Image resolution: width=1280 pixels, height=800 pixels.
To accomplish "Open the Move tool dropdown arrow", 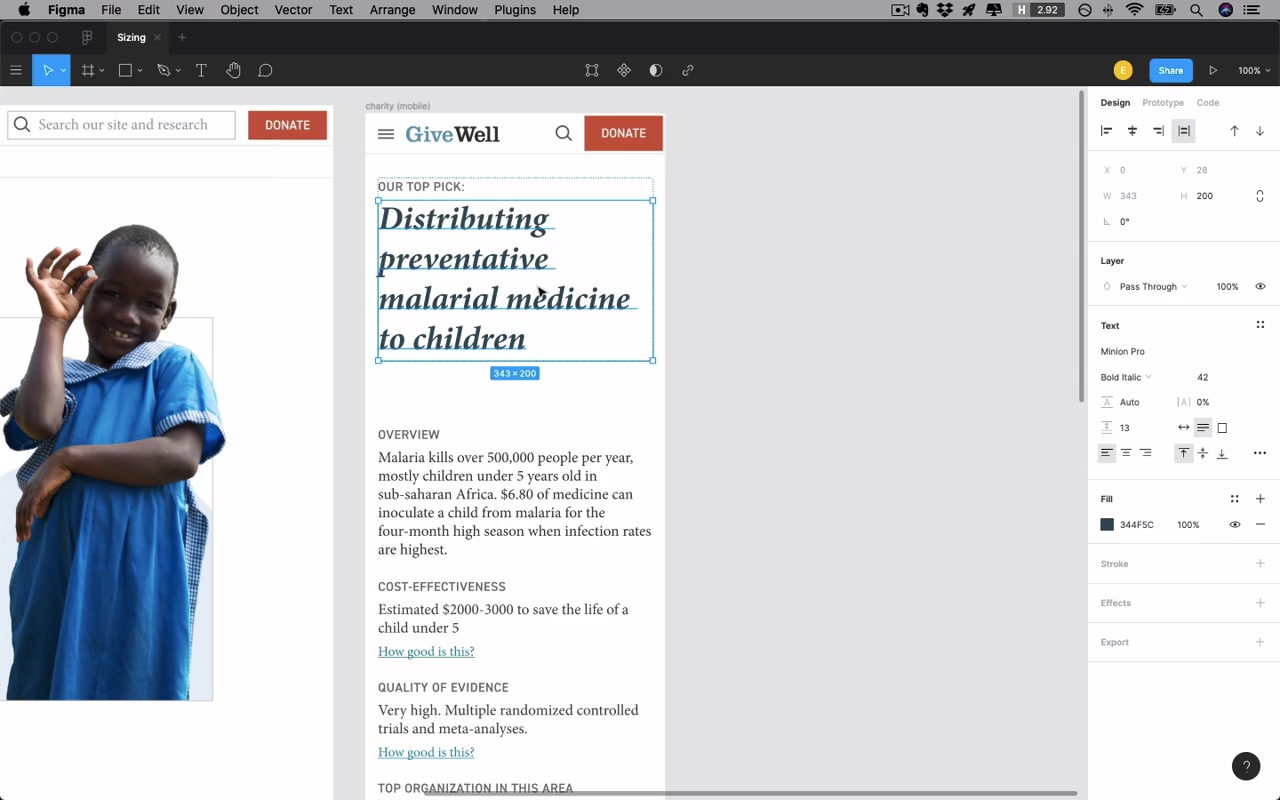I will [63, 71].
